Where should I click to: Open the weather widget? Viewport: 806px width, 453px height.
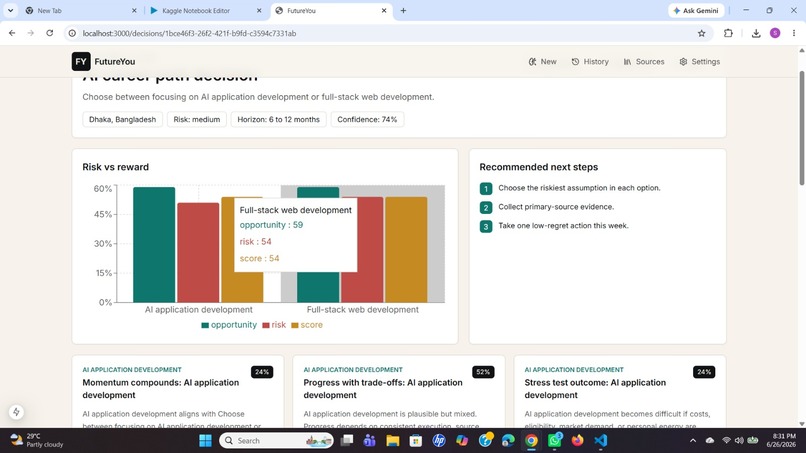coord(37,441)
